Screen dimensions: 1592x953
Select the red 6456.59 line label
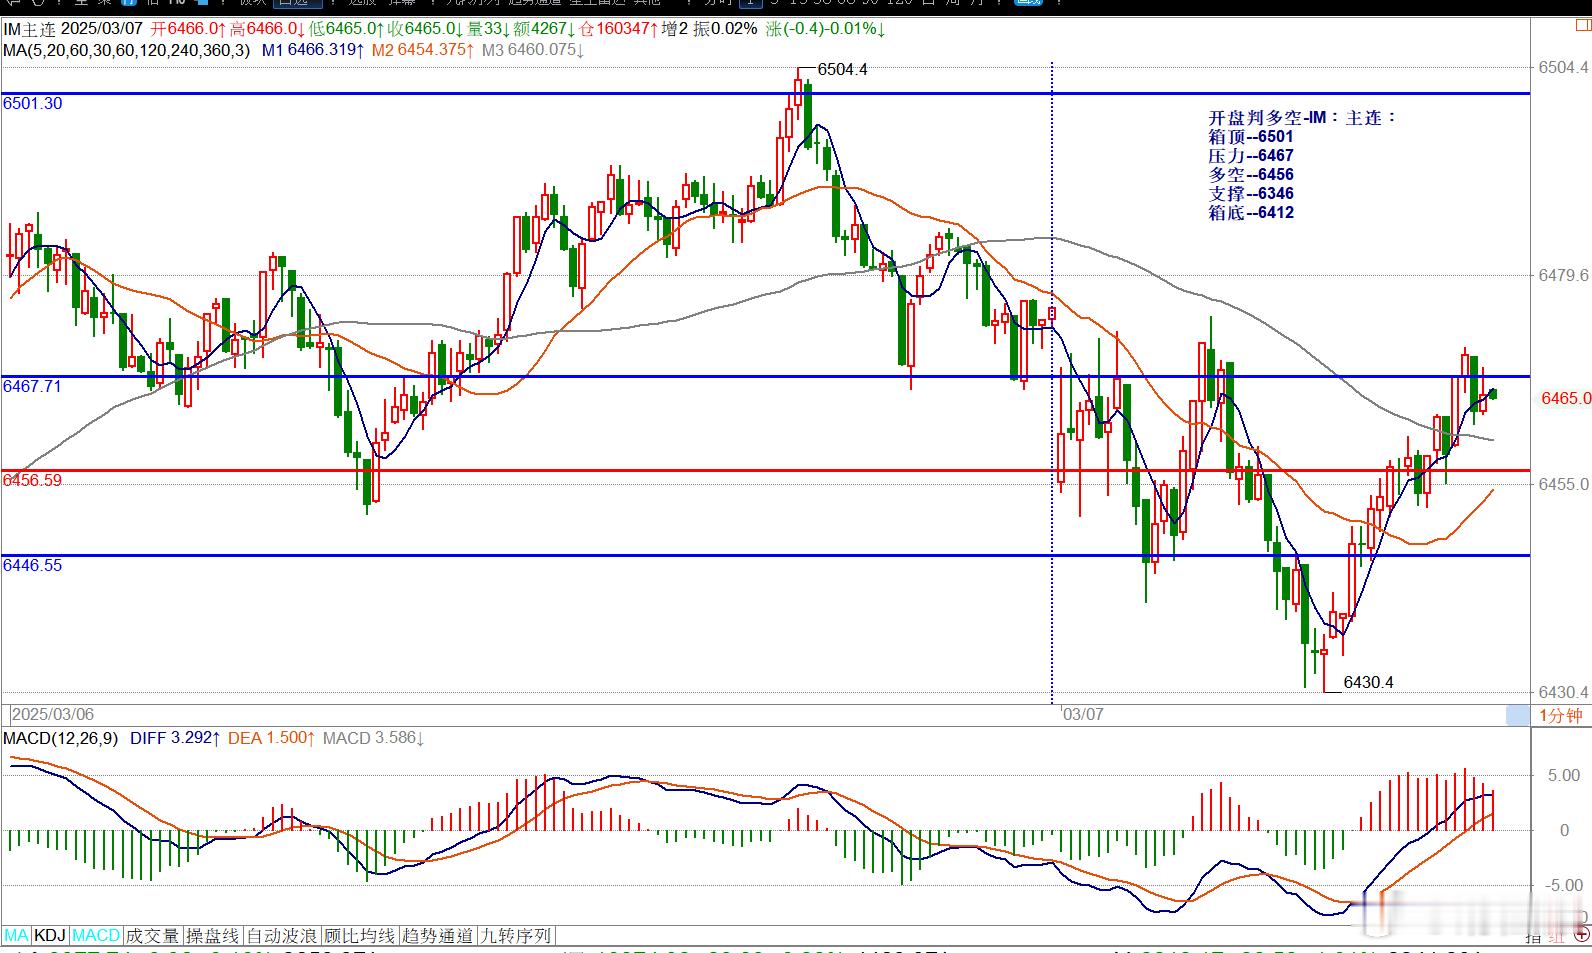point(33,480)
